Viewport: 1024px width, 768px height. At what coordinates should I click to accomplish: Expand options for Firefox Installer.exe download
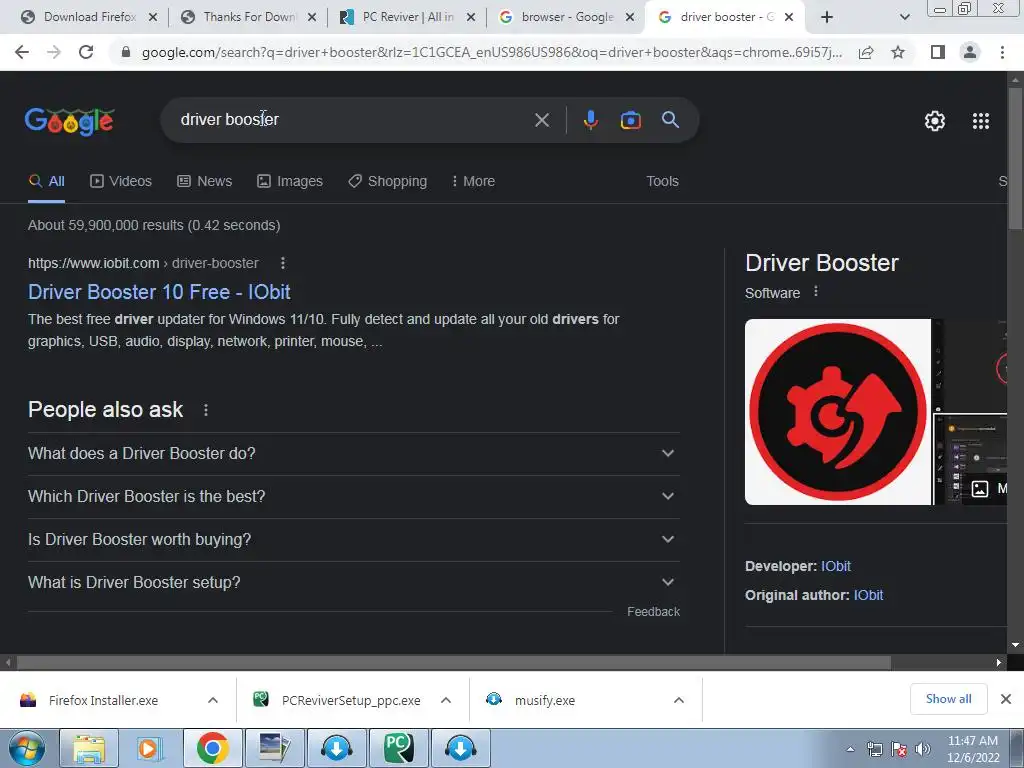(x=213, y=700)
